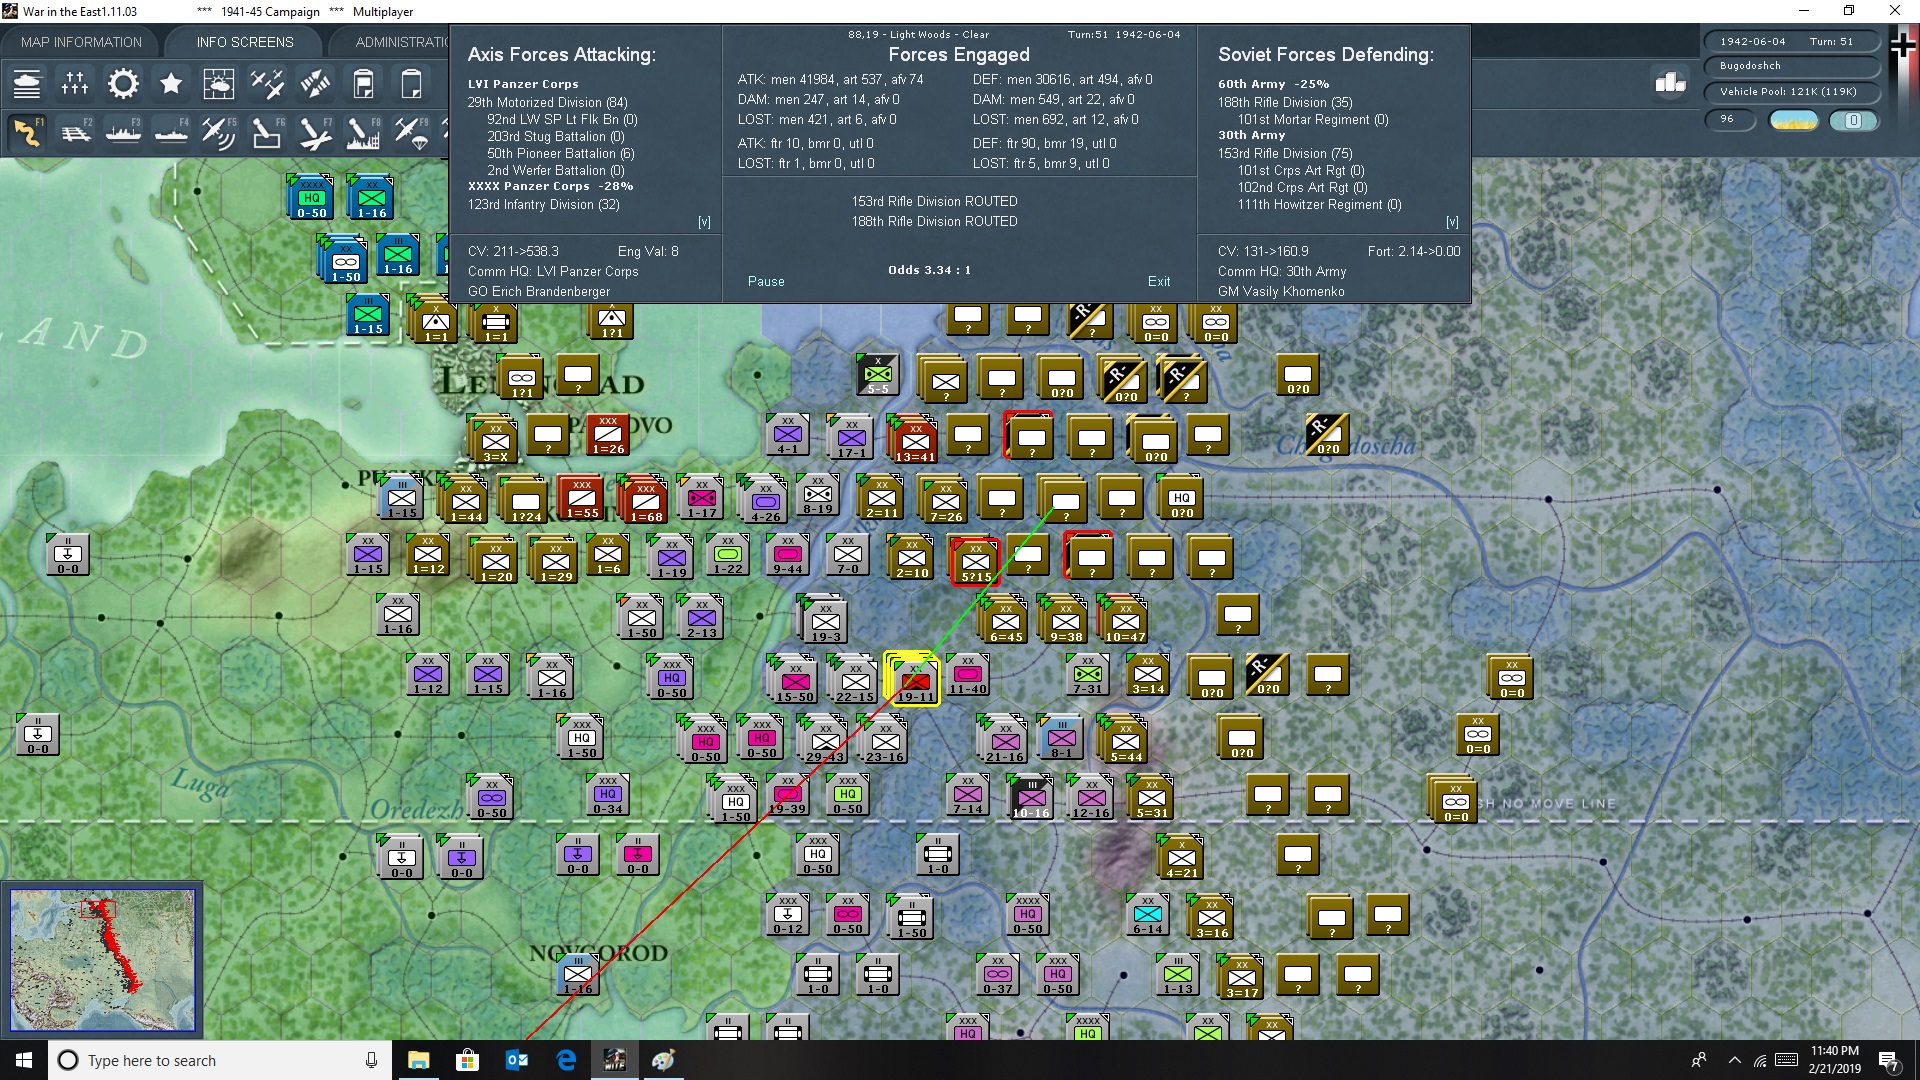This screenshot has height=1080, width=1920.
Task: Click the German flag end-turn emblem
Action: click(1903, 45)
